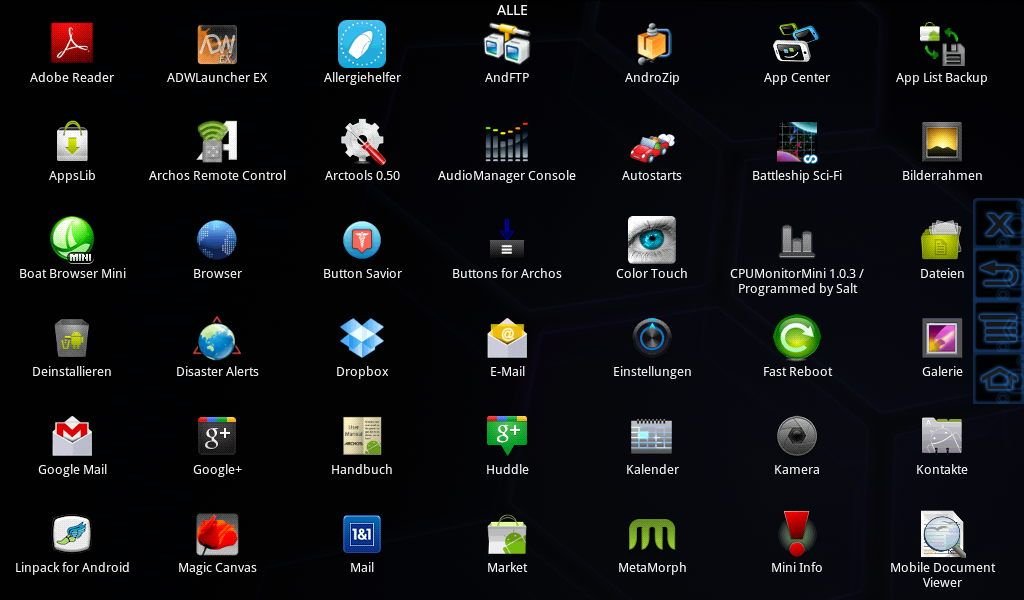1024x600 pixels.
Task: Open Mobile Document Viewer
Action: 942,534
